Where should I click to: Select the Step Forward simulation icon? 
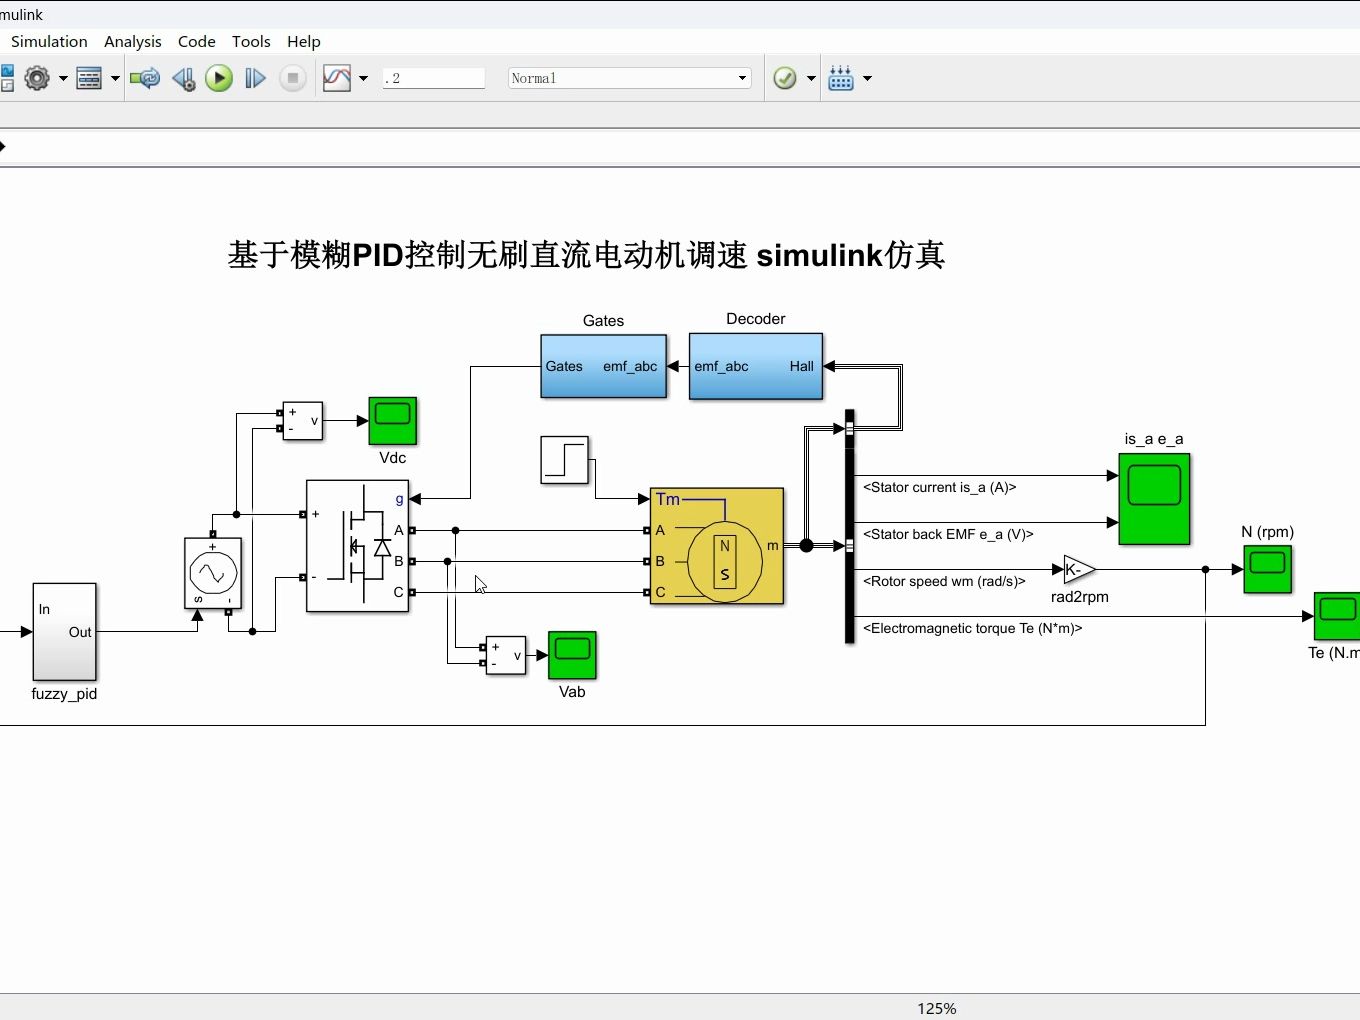(x=255, y=78)
